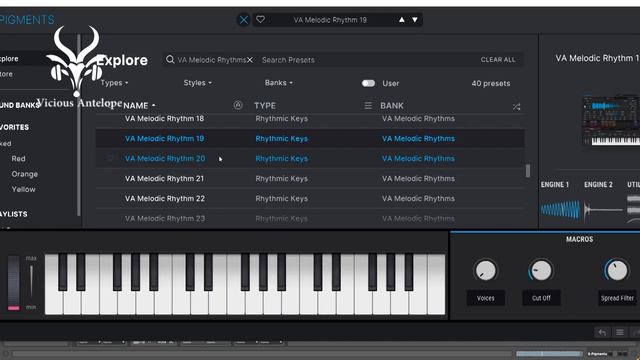Click the MACROS tab header
The width and height of the screenshot is (640, 360).
click(580, 239)
